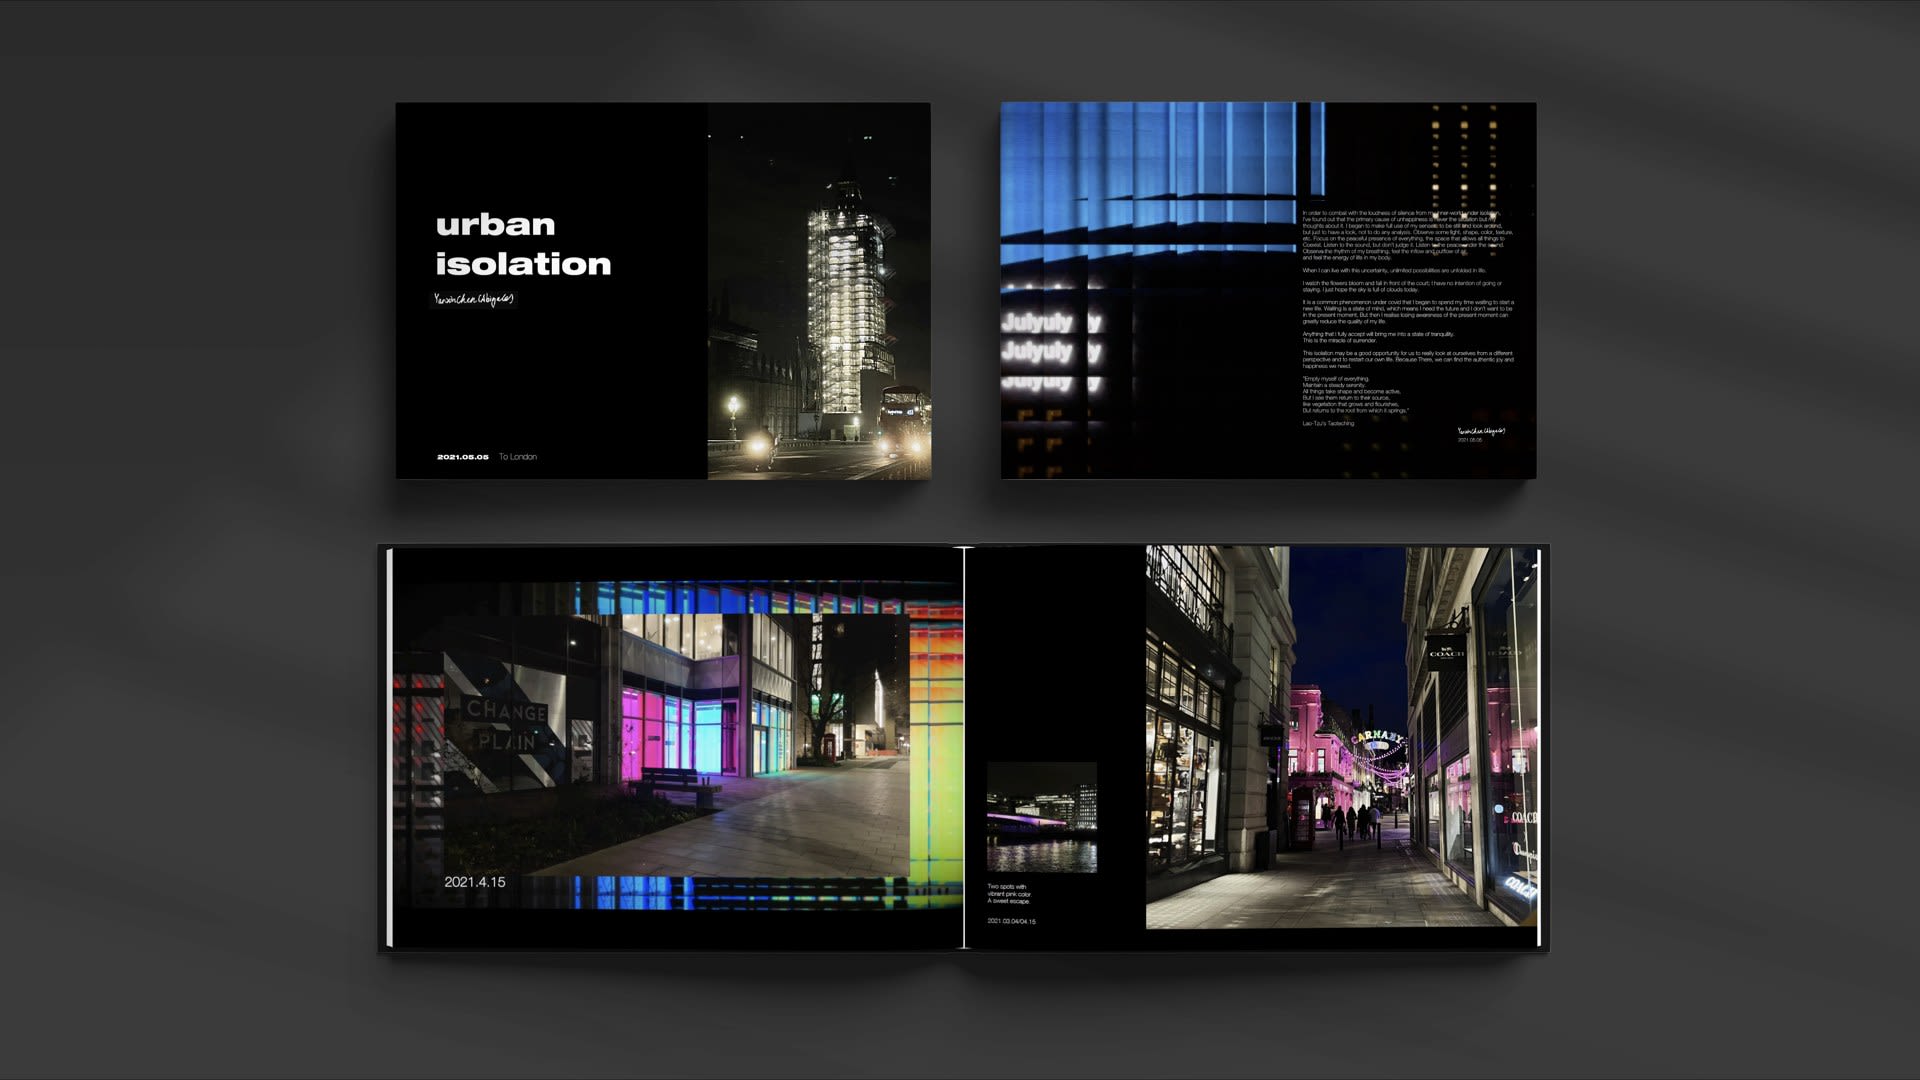1920x1080 pixels.
Task: Select the small river bridge thumbnail photo
Action: tap(1042, 817)
